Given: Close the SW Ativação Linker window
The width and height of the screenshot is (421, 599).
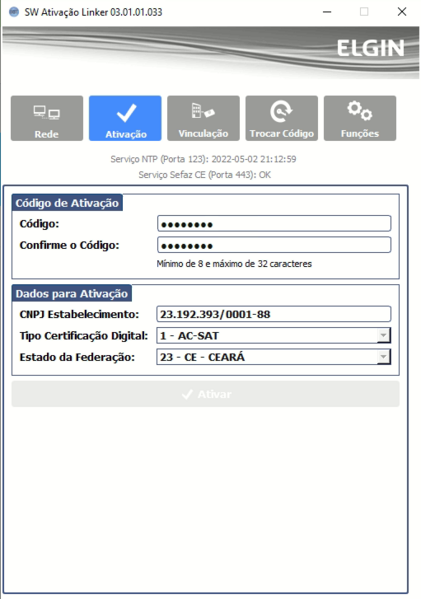Looking at the screenshot, I should coord(402,12).
